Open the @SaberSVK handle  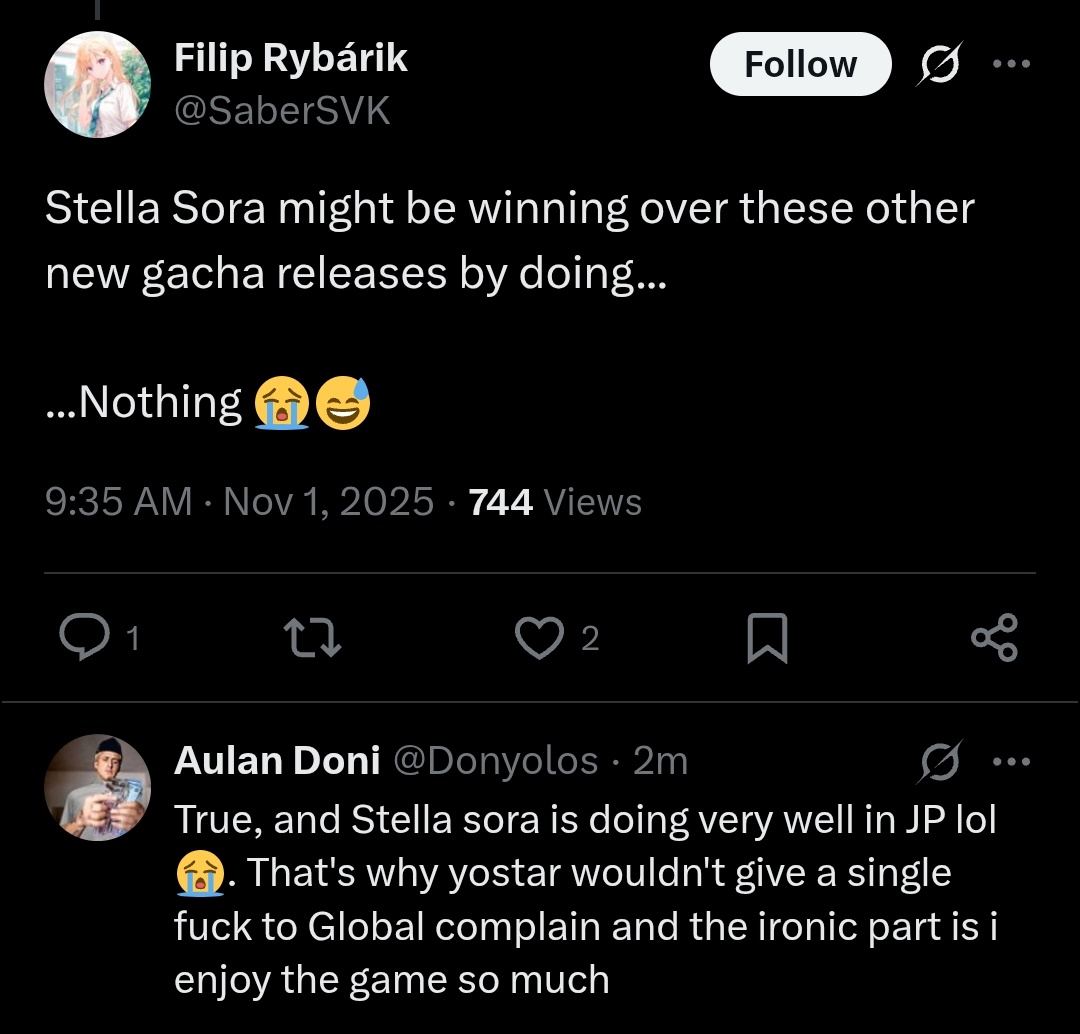[x=282, y=110]
